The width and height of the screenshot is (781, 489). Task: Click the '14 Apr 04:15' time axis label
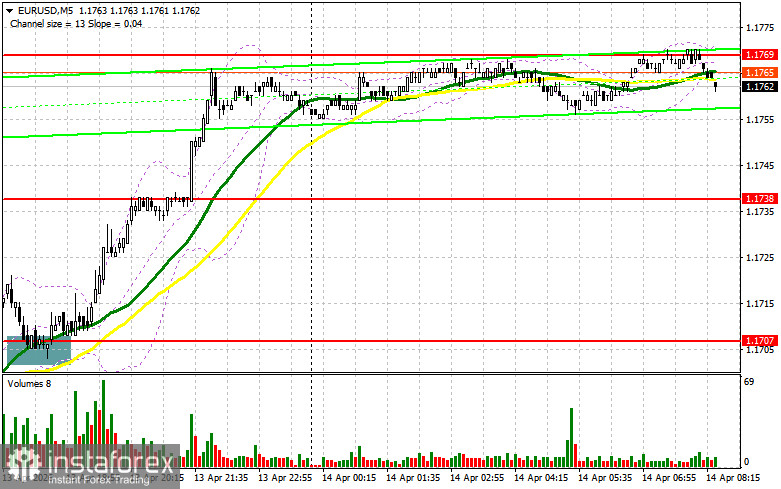(541, 478)
